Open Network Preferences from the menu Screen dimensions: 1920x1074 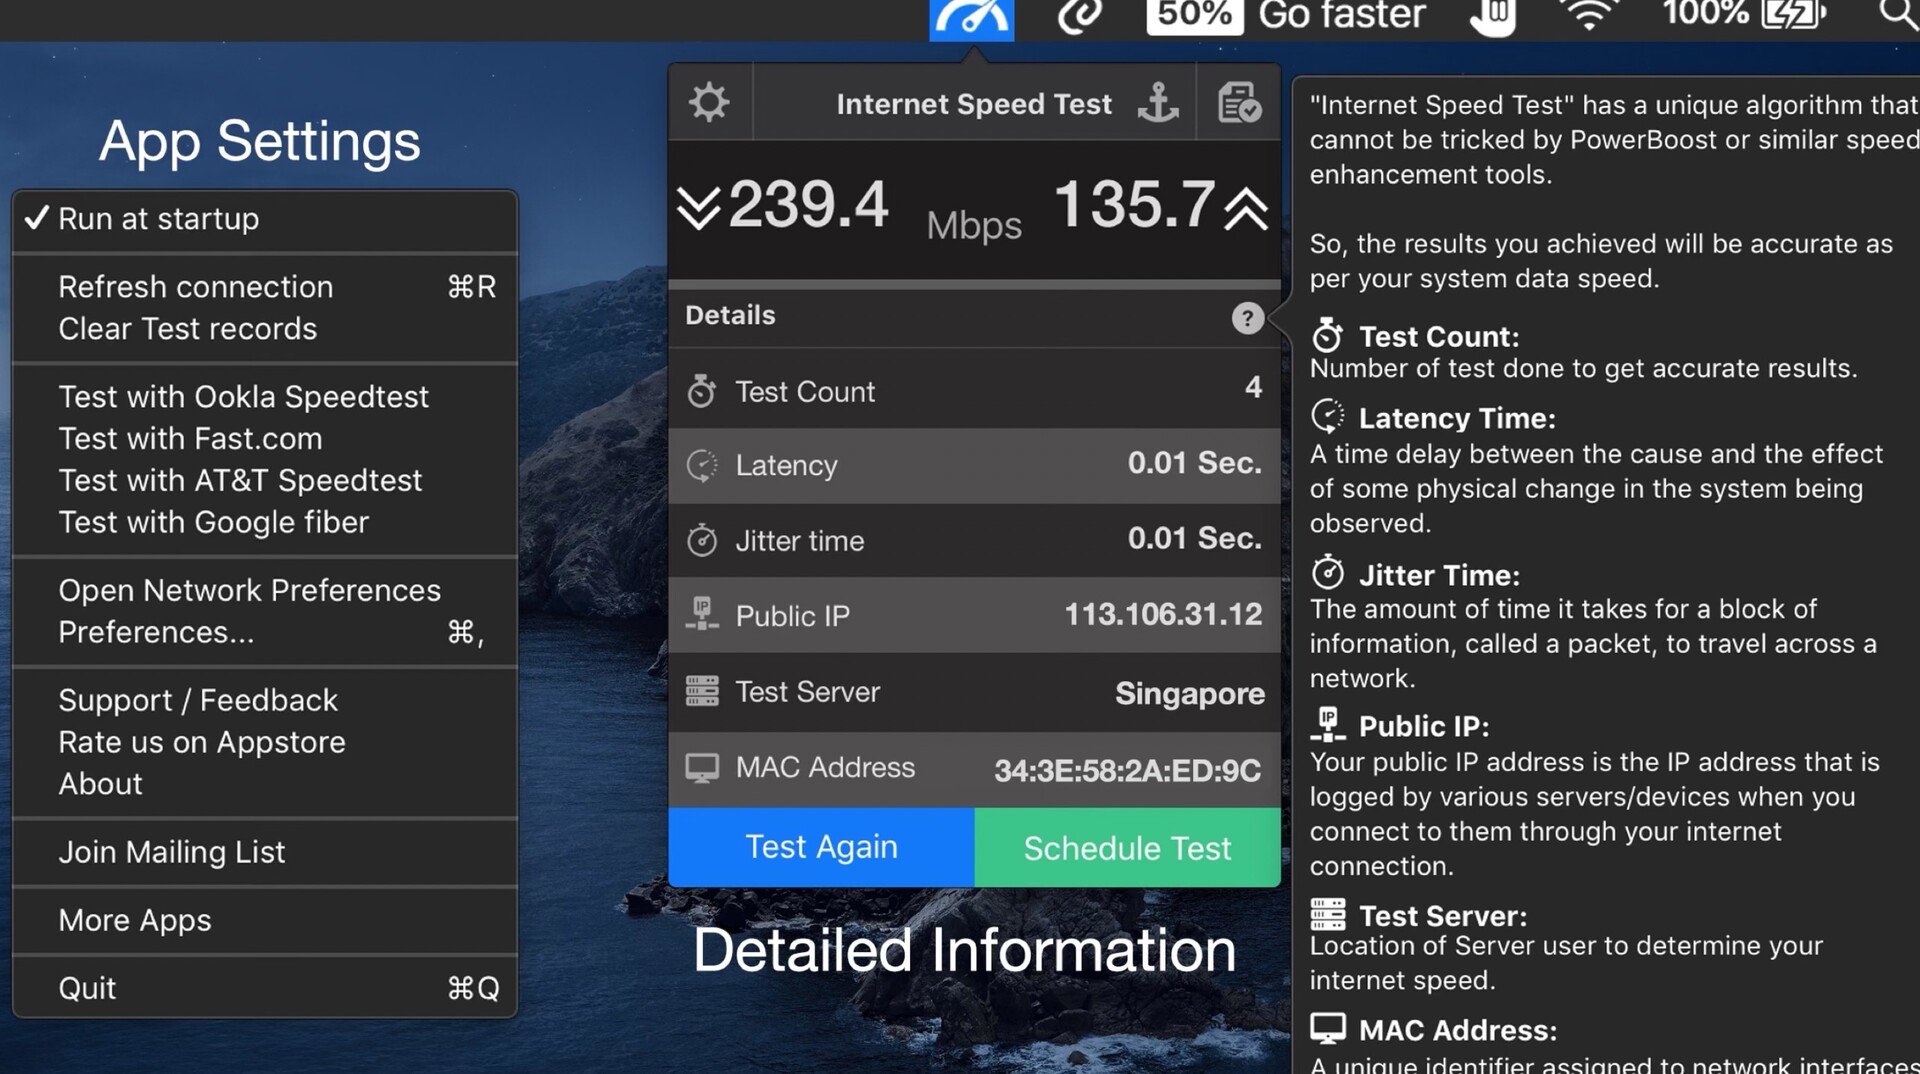click(x=265, y=591)
